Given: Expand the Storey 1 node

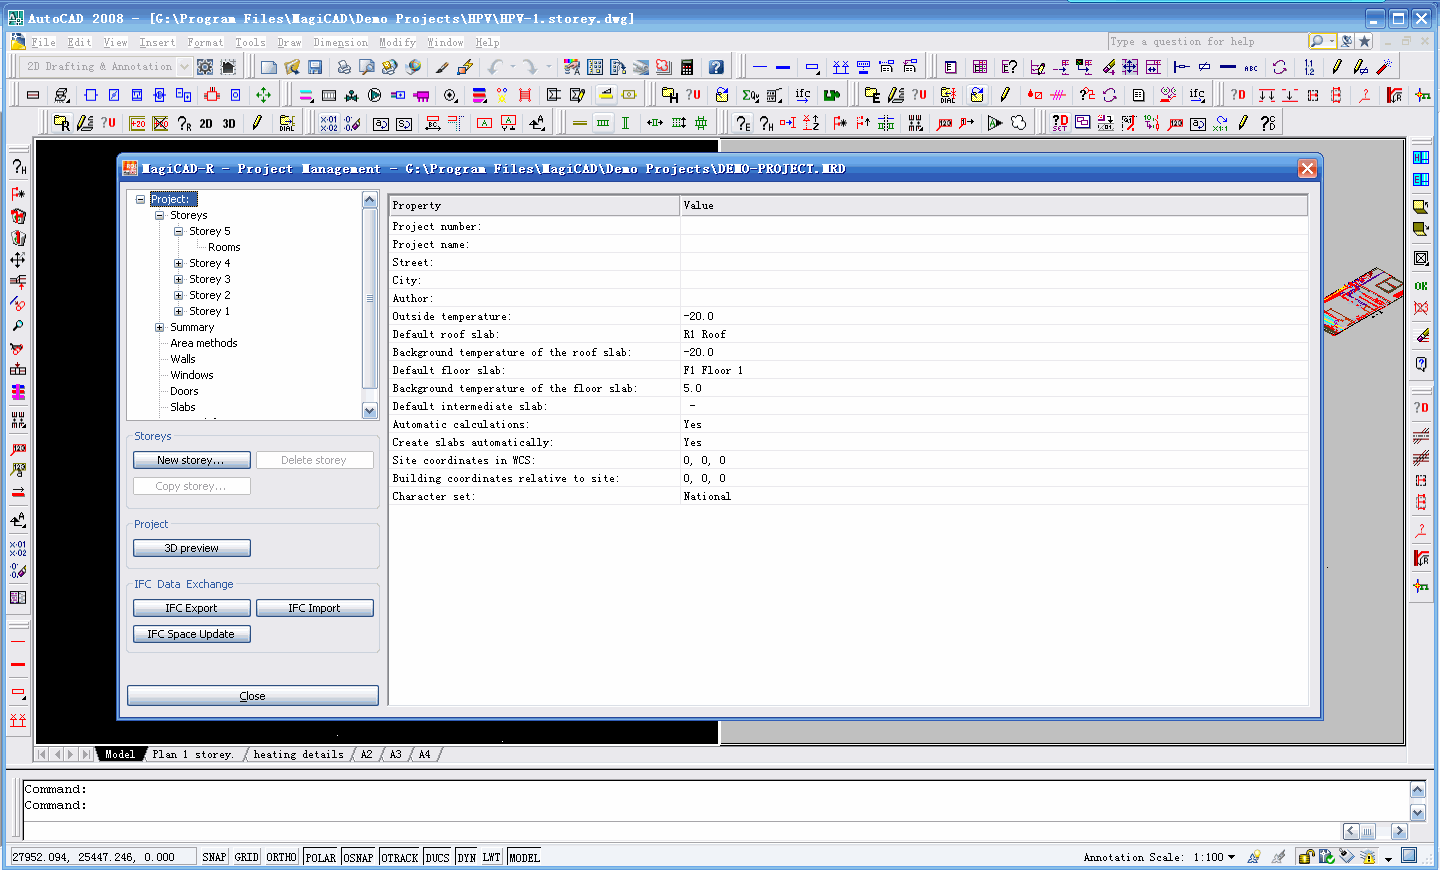Looking at the screenshot, I should point(178,311).
